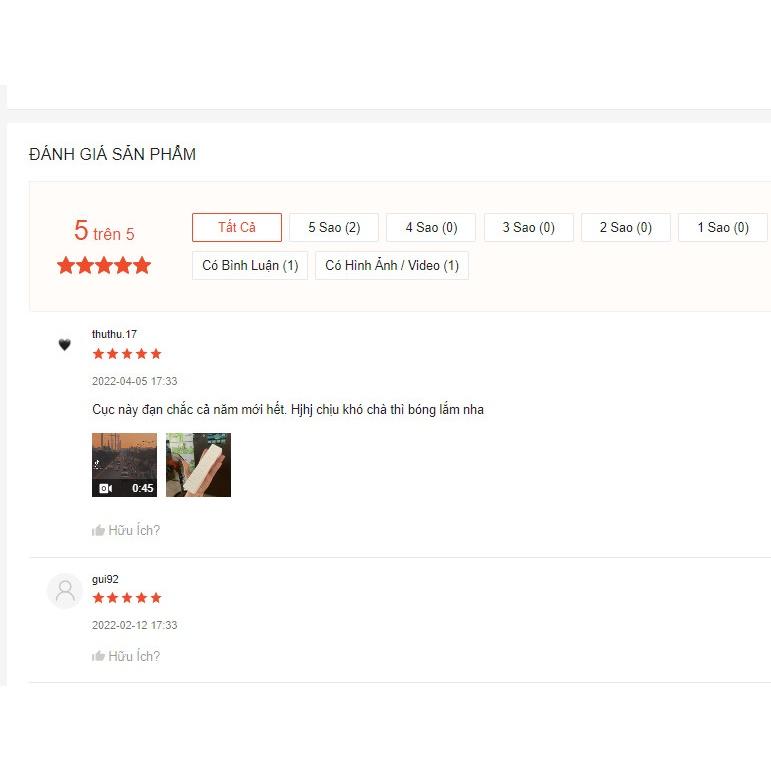The width and height of the screenshot is (771, 771).
Task: Click heading 'ĐÁNH GIÁ SẢN PHẨM'
Action: 113,154
